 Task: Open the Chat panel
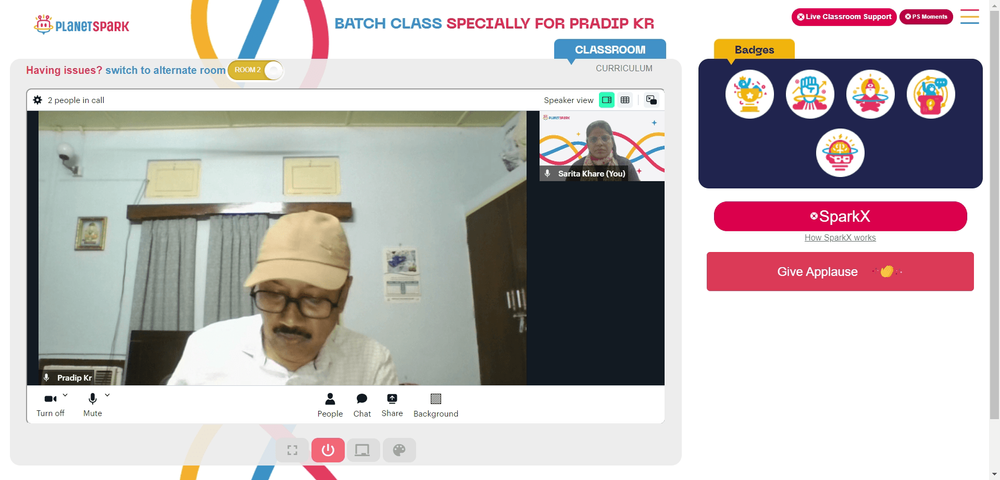(x=362, y=405)
